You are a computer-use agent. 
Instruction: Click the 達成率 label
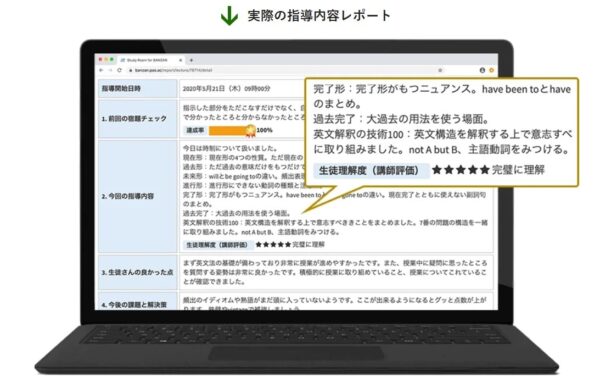pos(195,130)
